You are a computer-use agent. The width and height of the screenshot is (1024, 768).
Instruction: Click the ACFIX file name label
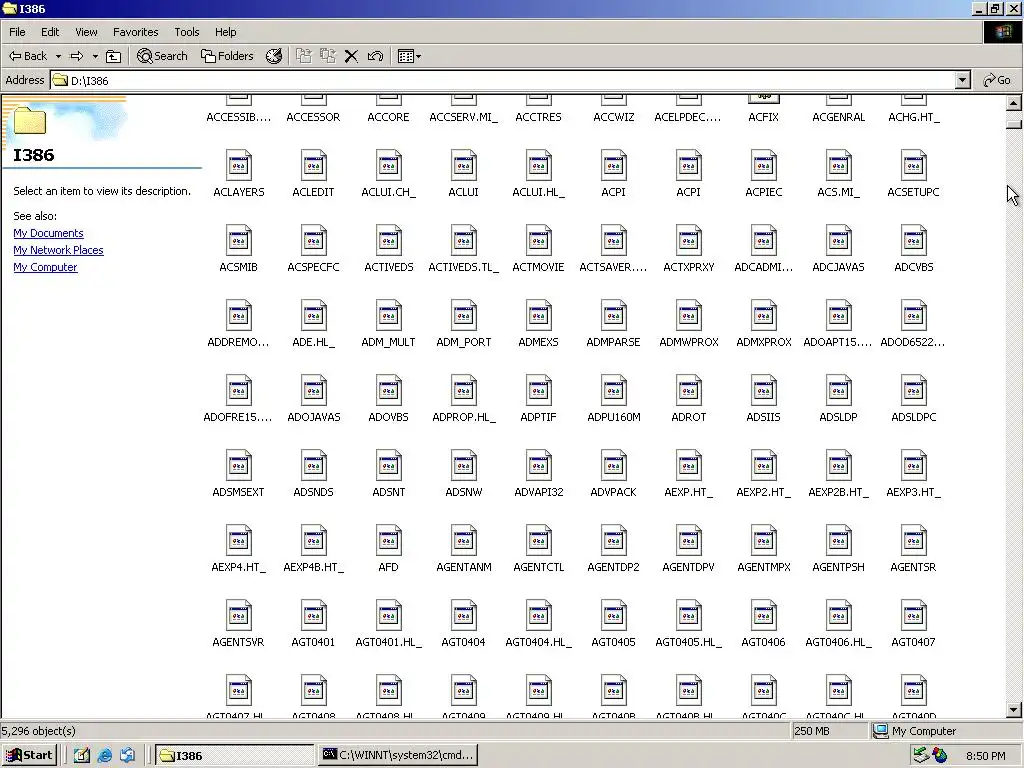click(x=763, y=117)
